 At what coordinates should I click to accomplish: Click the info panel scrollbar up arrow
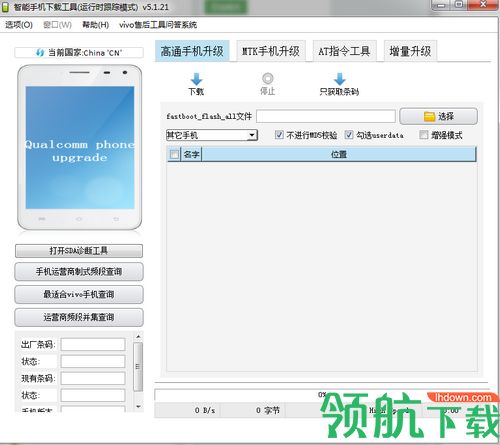[x=138, y=337]
